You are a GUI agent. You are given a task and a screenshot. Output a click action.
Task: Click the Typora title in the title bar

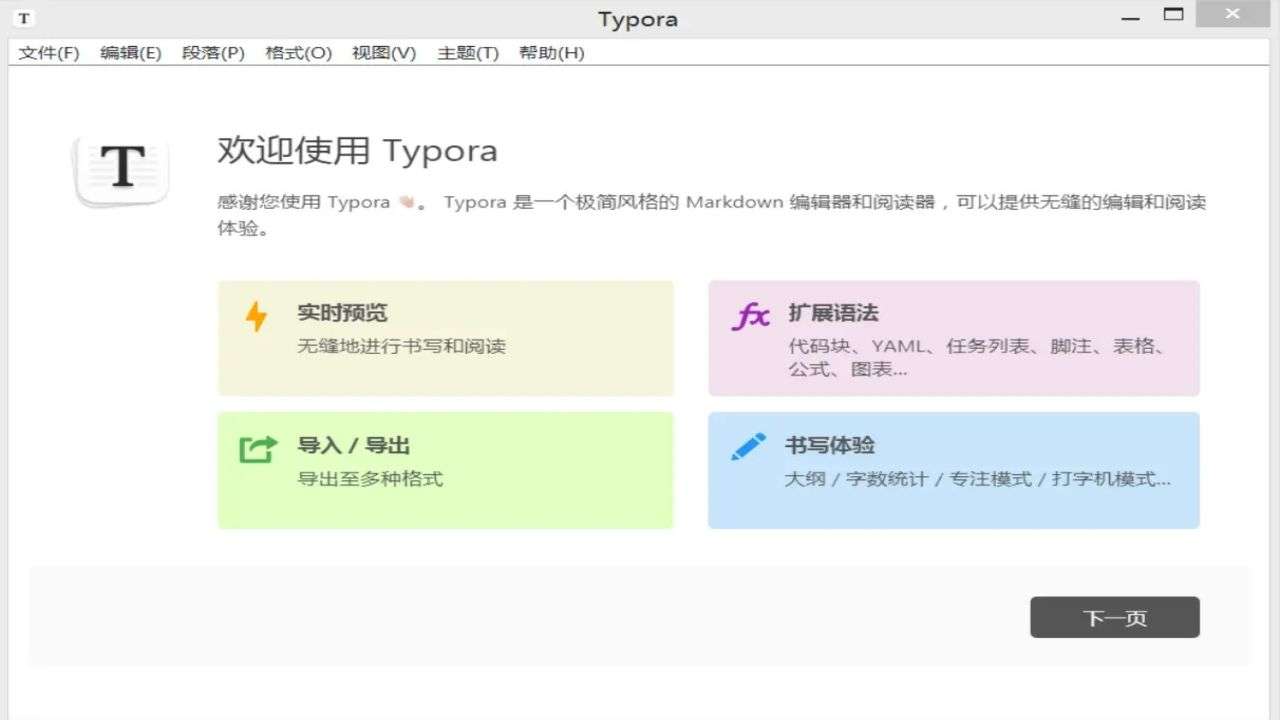click(x=637, y=18)
